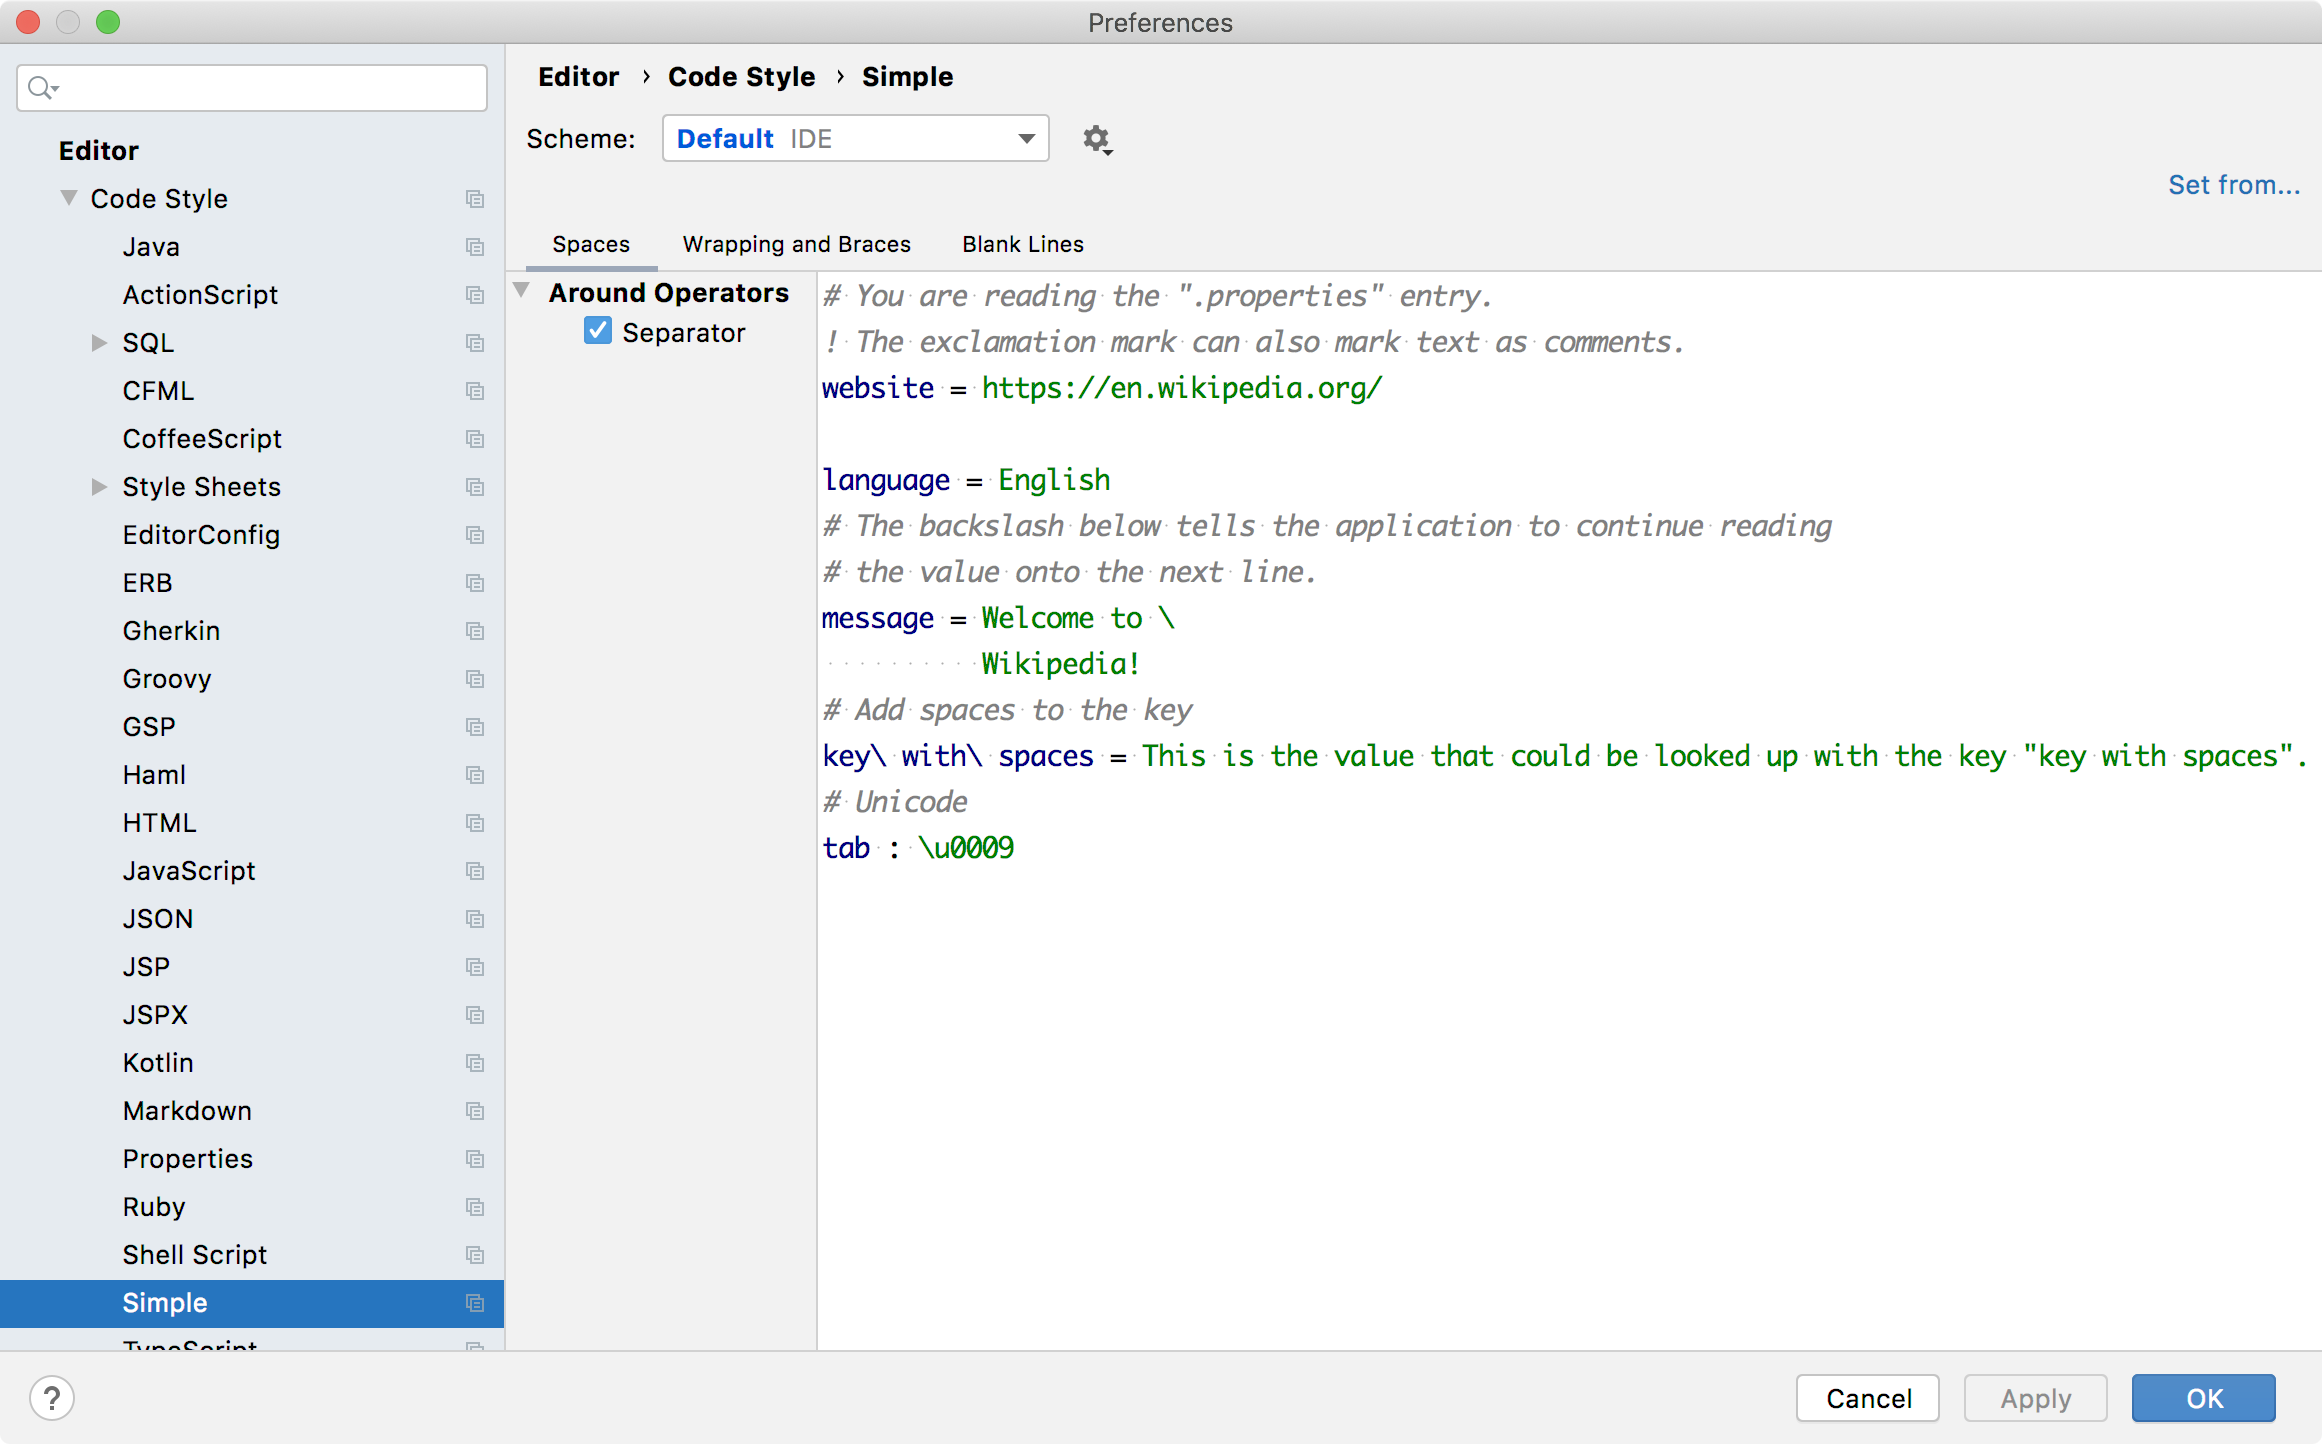Click the copy settings icon beside JSON
The width and height of the screenshot is (2322, 1444).
pos(475,919)
